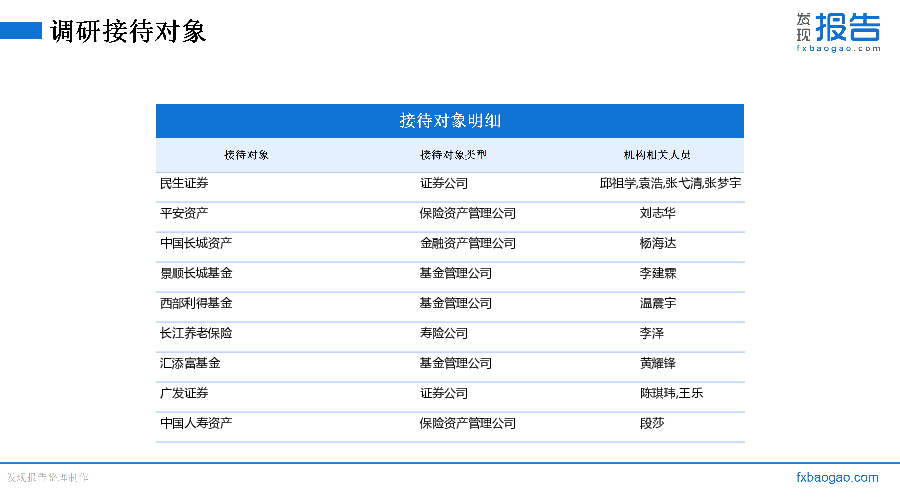Screen dimensions: 900x500
Task: Select the name 李建霖
Action: [x=658, y=273]
